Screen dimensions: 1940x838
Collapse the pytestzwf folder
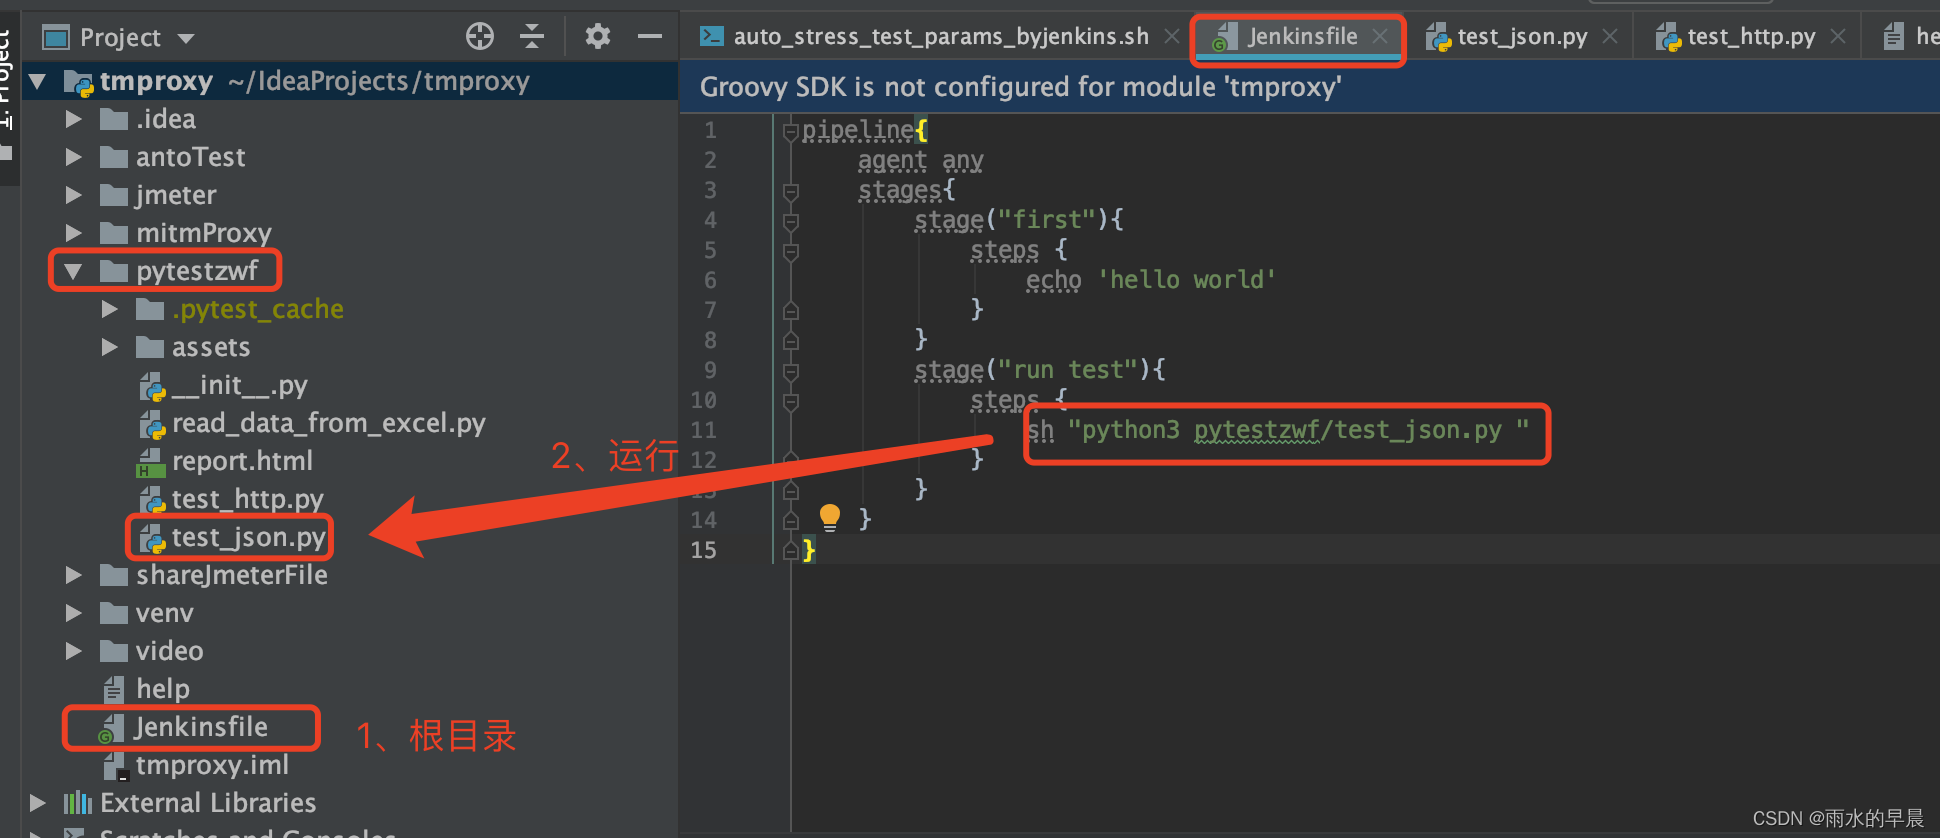[73, 271]
